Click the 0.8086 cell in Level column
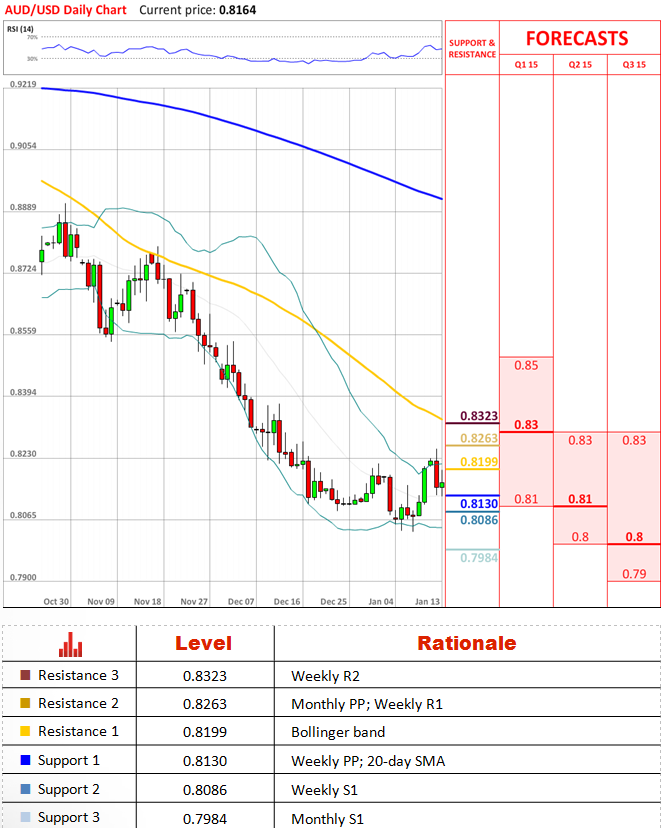Screen dimensions: 662x828 pyautogui.click(x=205, y=791)
